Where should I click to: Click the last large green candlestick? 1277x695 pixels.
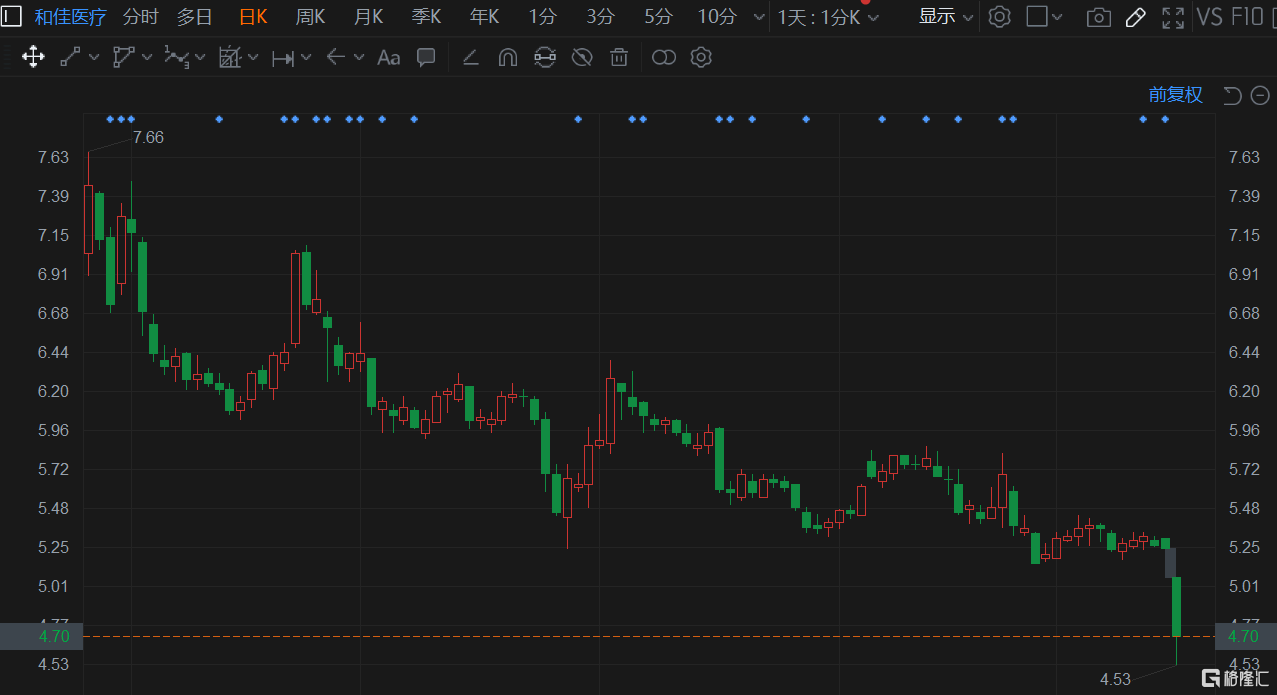pos(1177,606)
